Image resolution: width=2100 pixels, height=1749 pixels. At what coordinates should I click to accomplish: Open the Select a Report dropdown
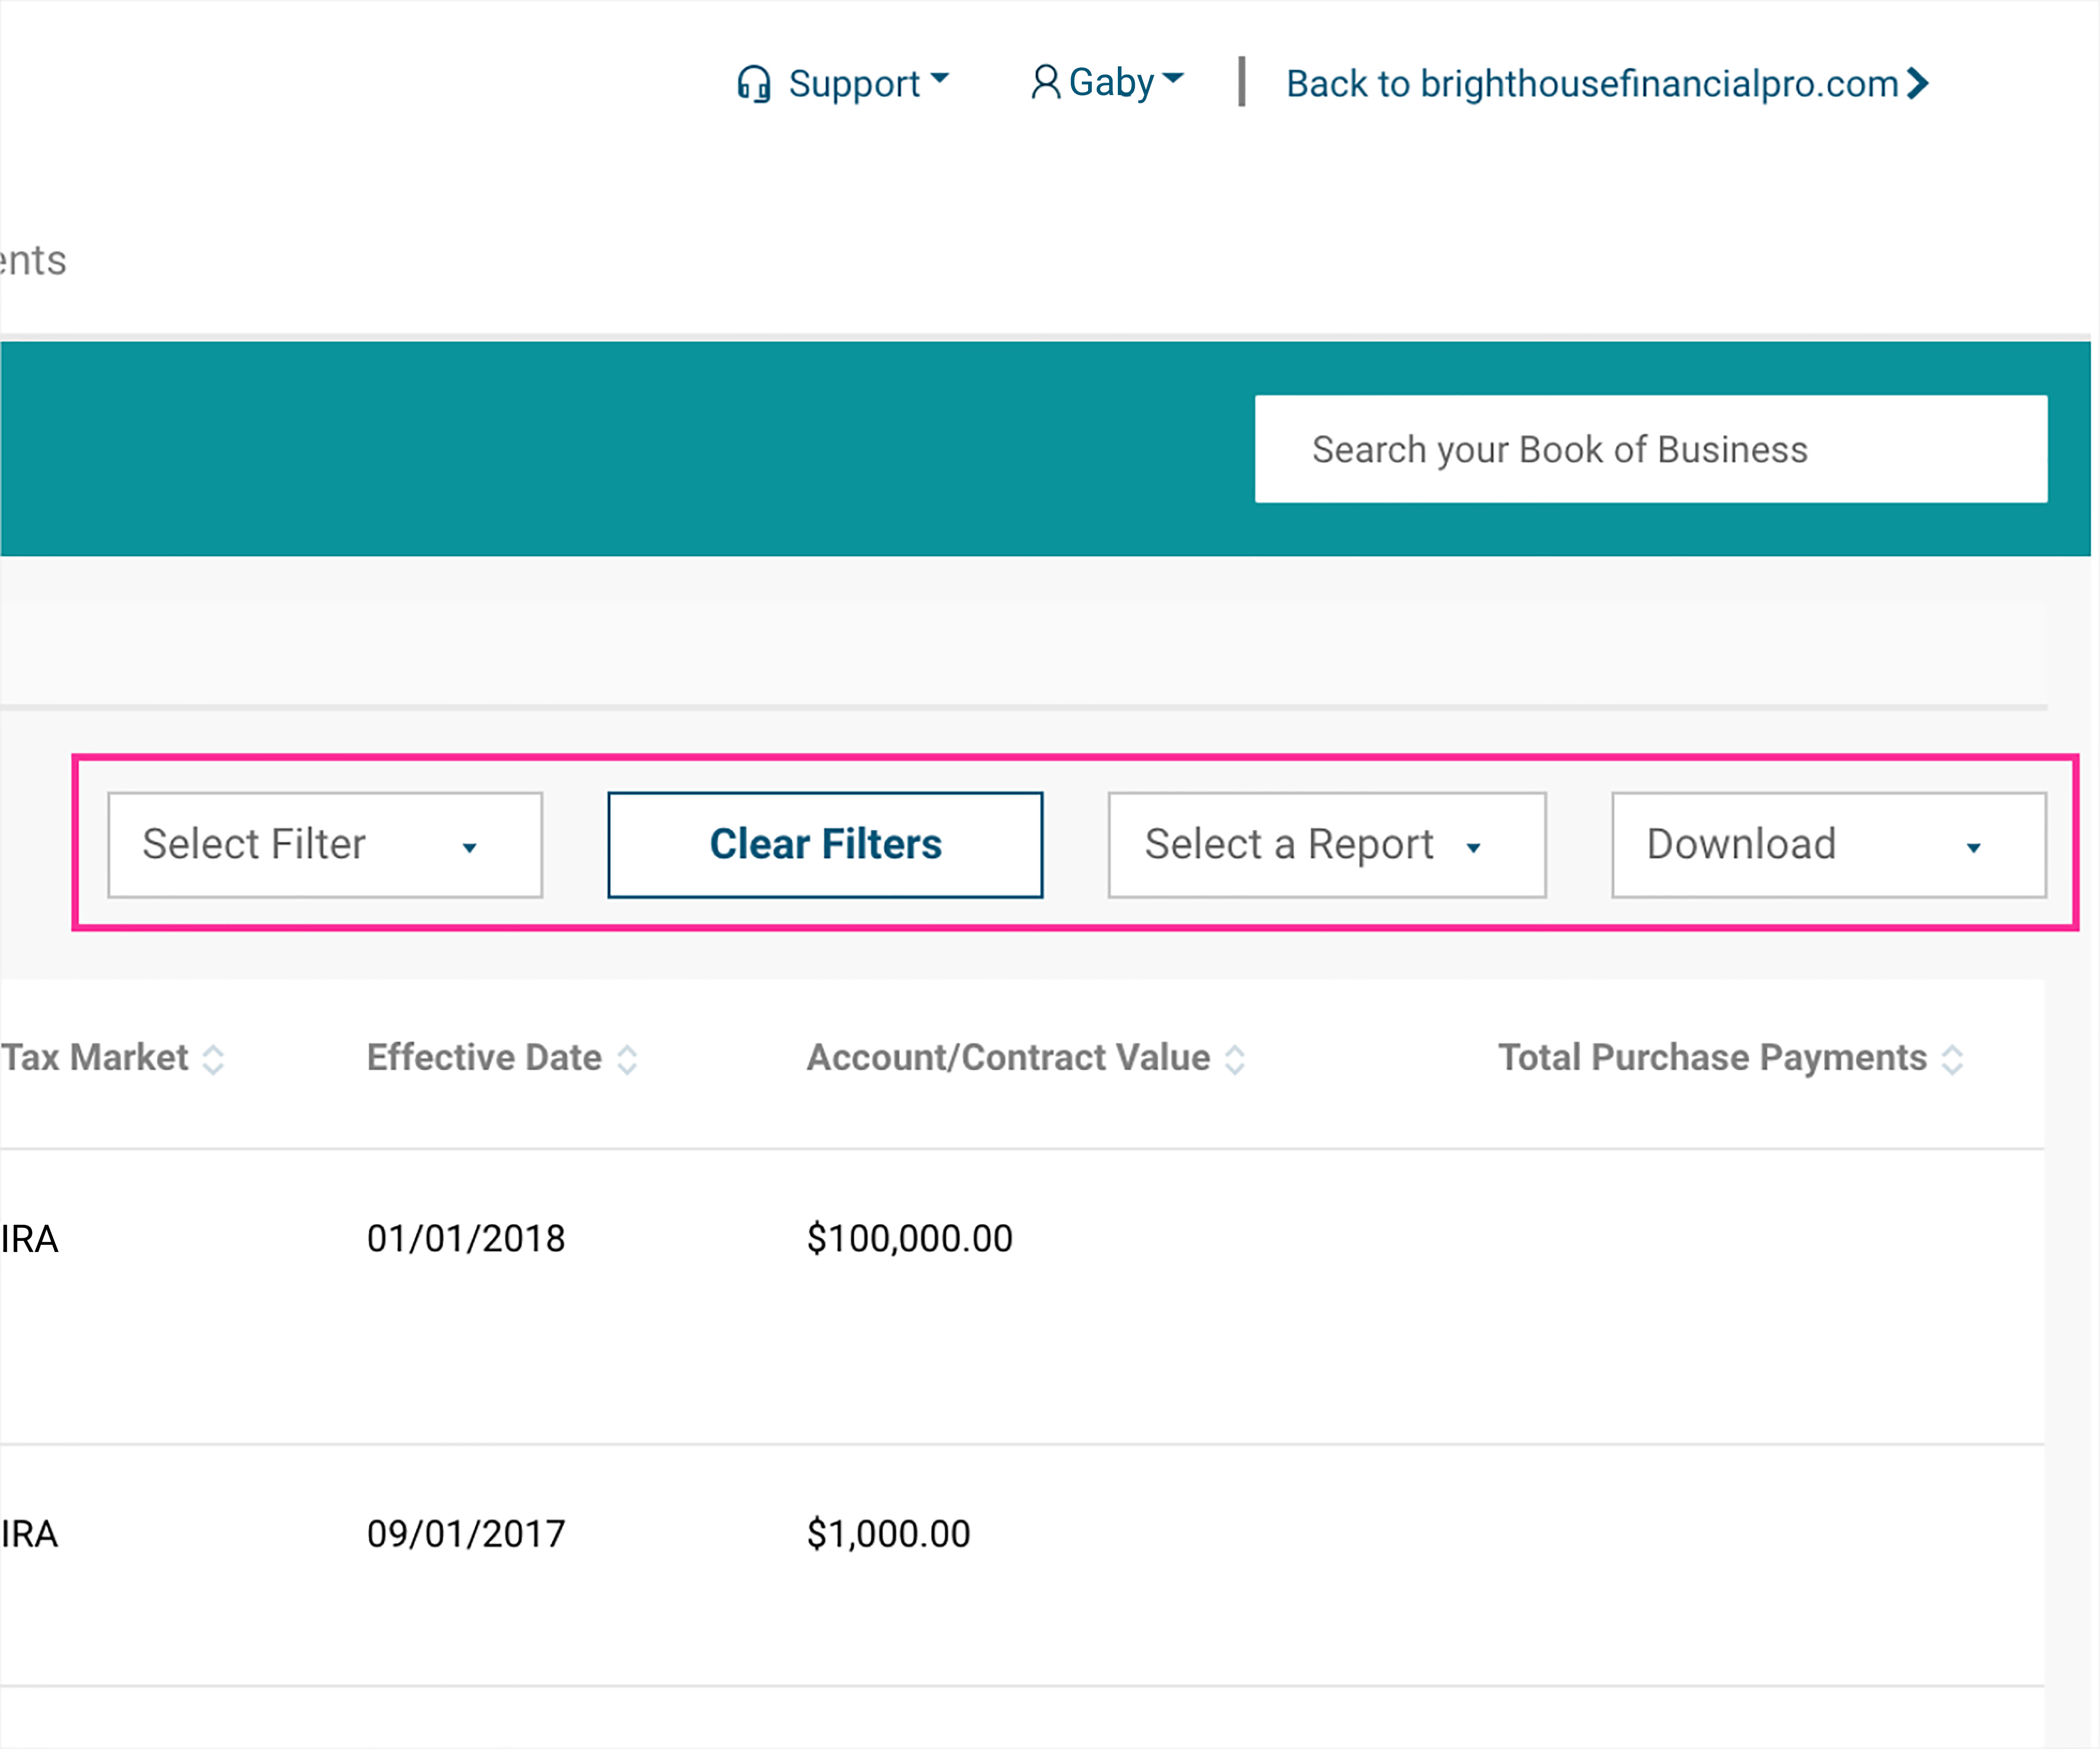[x=1326, y=845]
